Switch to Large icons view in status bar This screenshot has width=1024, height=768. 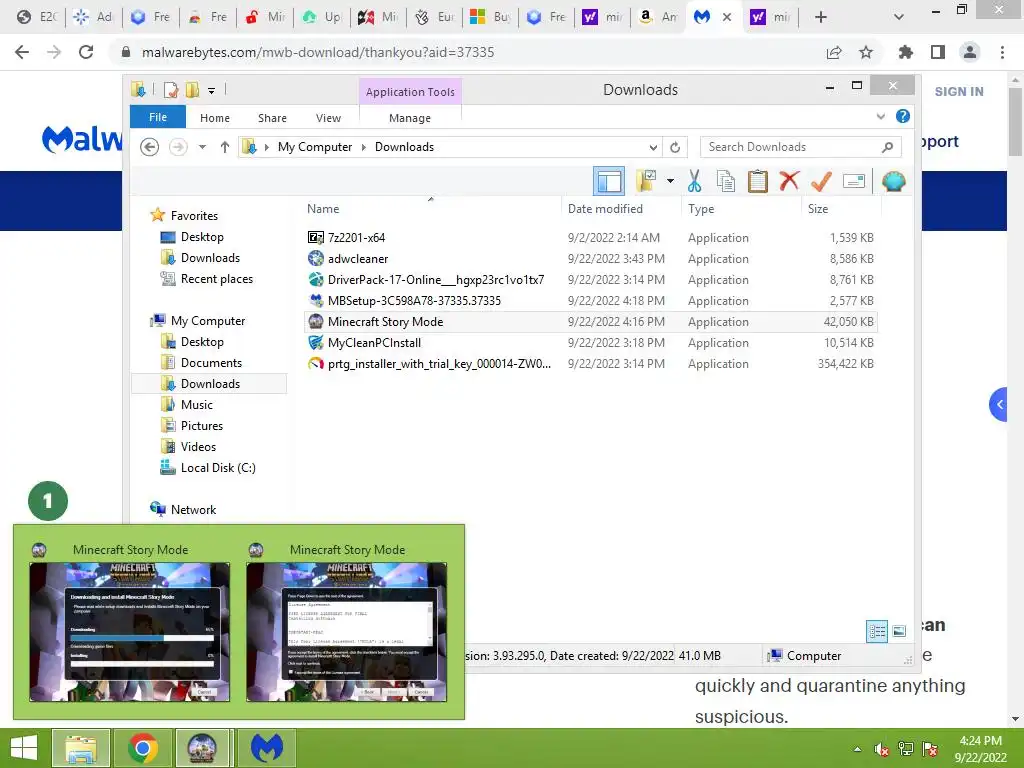(899, 631)
